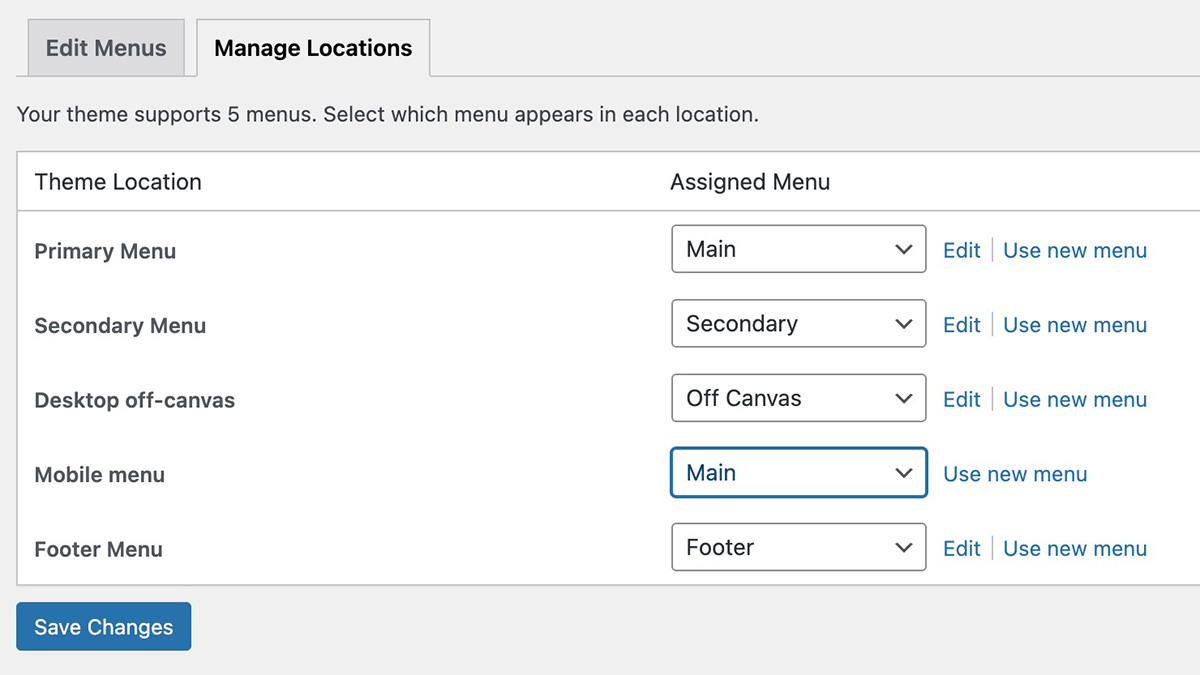Create new menu for Mobile menu location

pos(1015,474)
